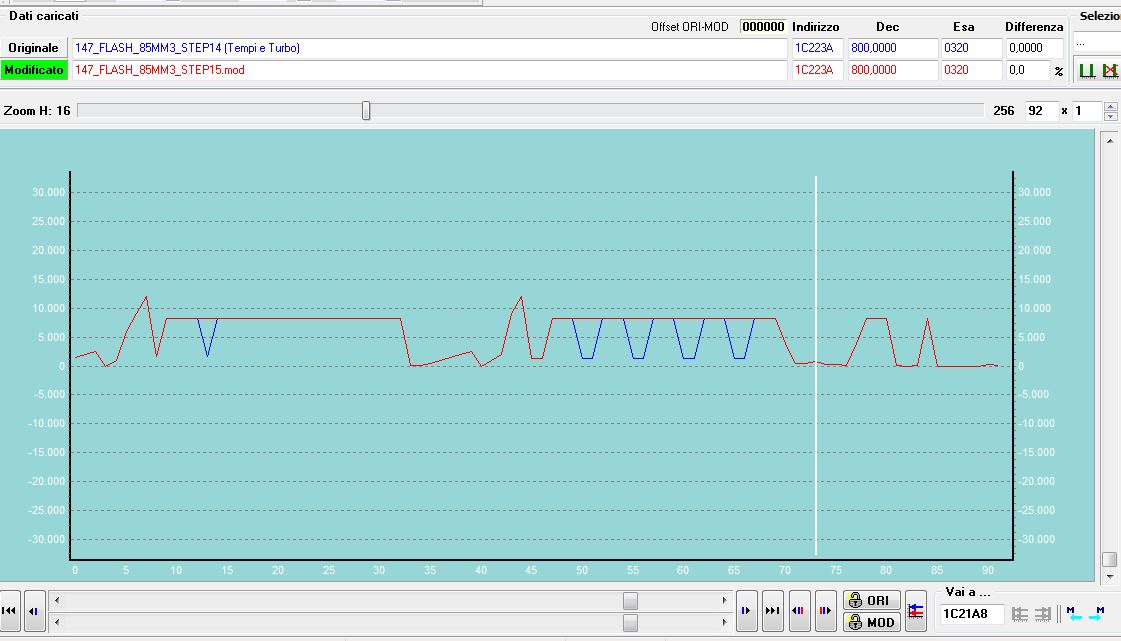Jump to the last data position button
The width and height of the screenshot is (1121, 641).
pyautogui.click(x=772, y=611)
